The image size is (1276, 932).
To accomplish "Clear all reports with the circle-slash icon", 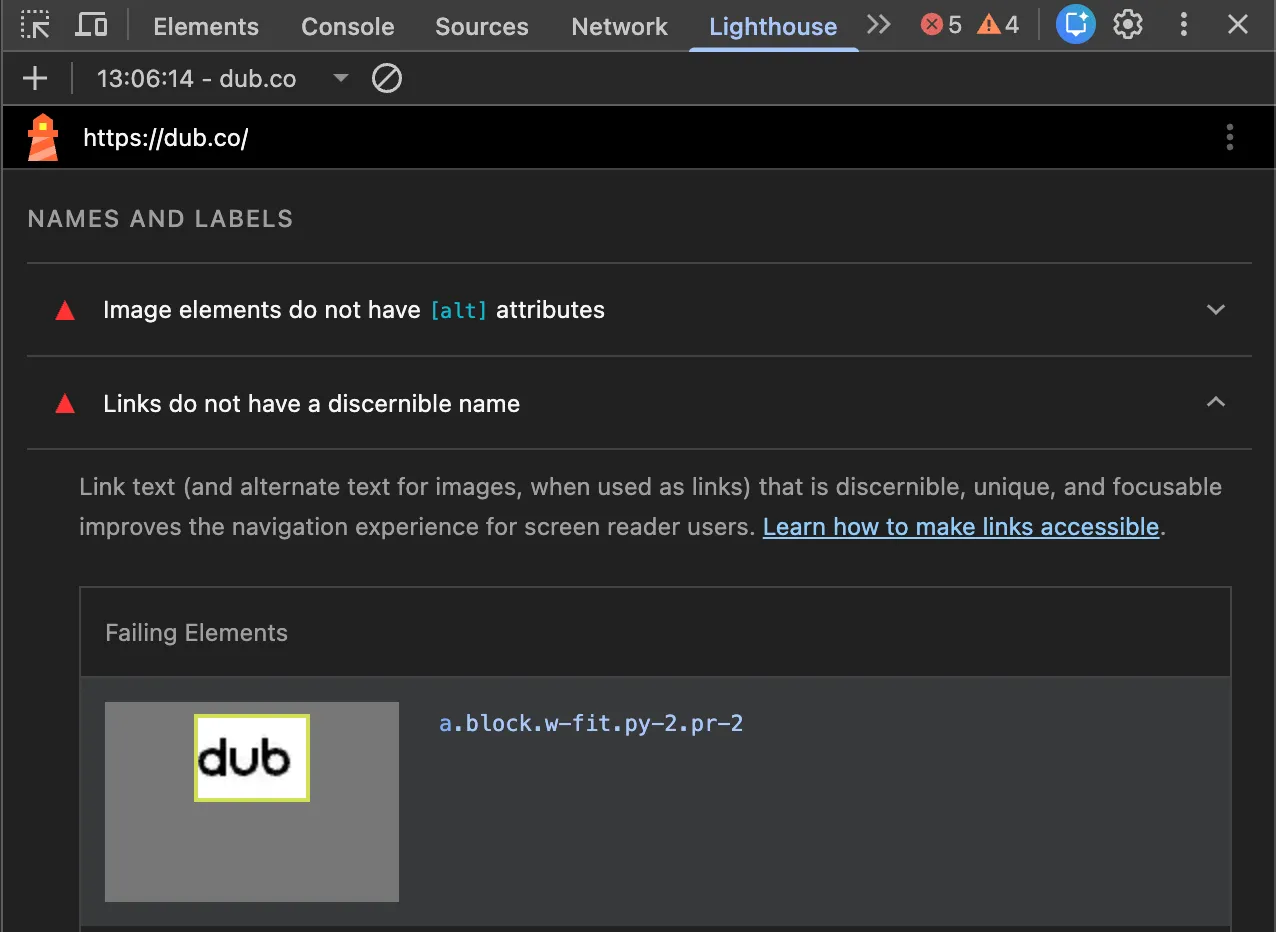I will point(387,78).
